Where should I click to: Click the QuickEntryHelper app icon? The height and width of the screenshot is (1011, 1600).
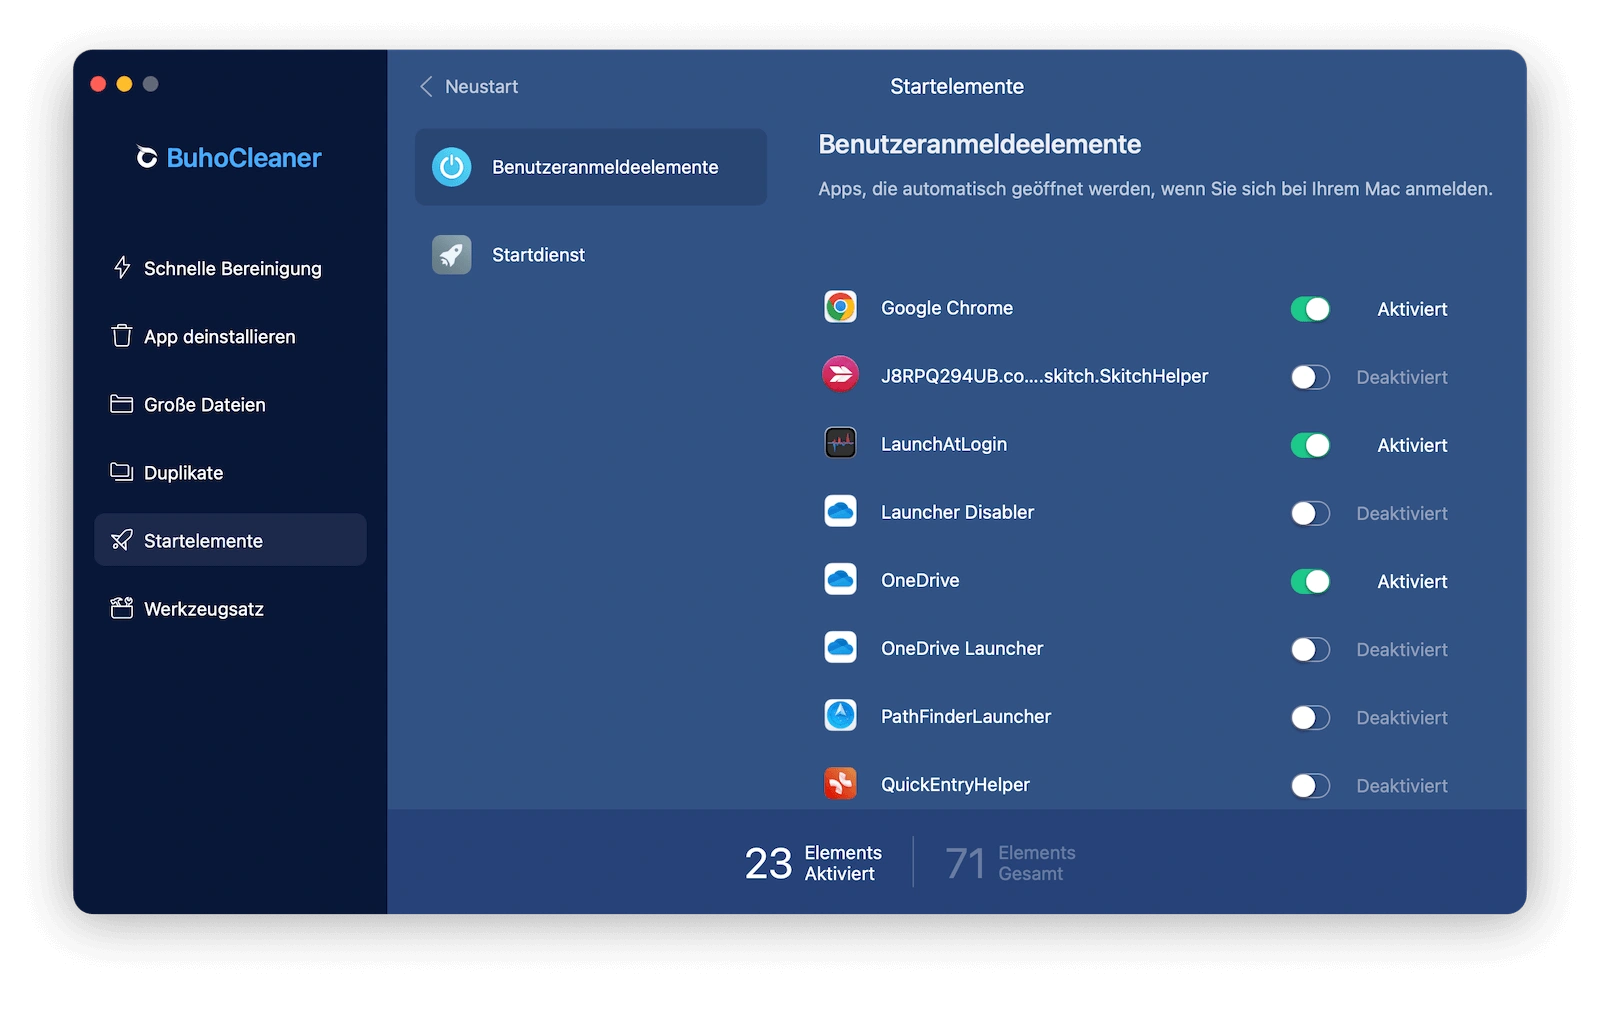(x=841, y=783)
